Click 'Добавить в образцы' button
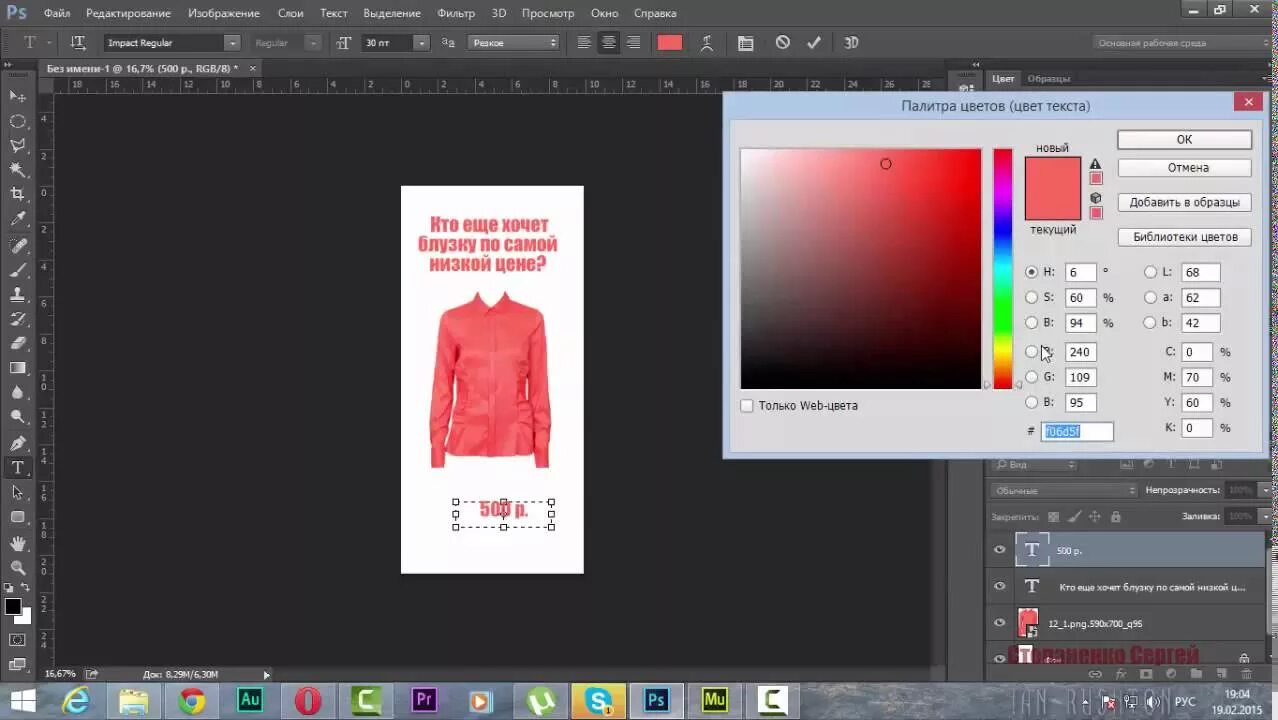Screen dimensions: 1278x720 pos(1184,202)
